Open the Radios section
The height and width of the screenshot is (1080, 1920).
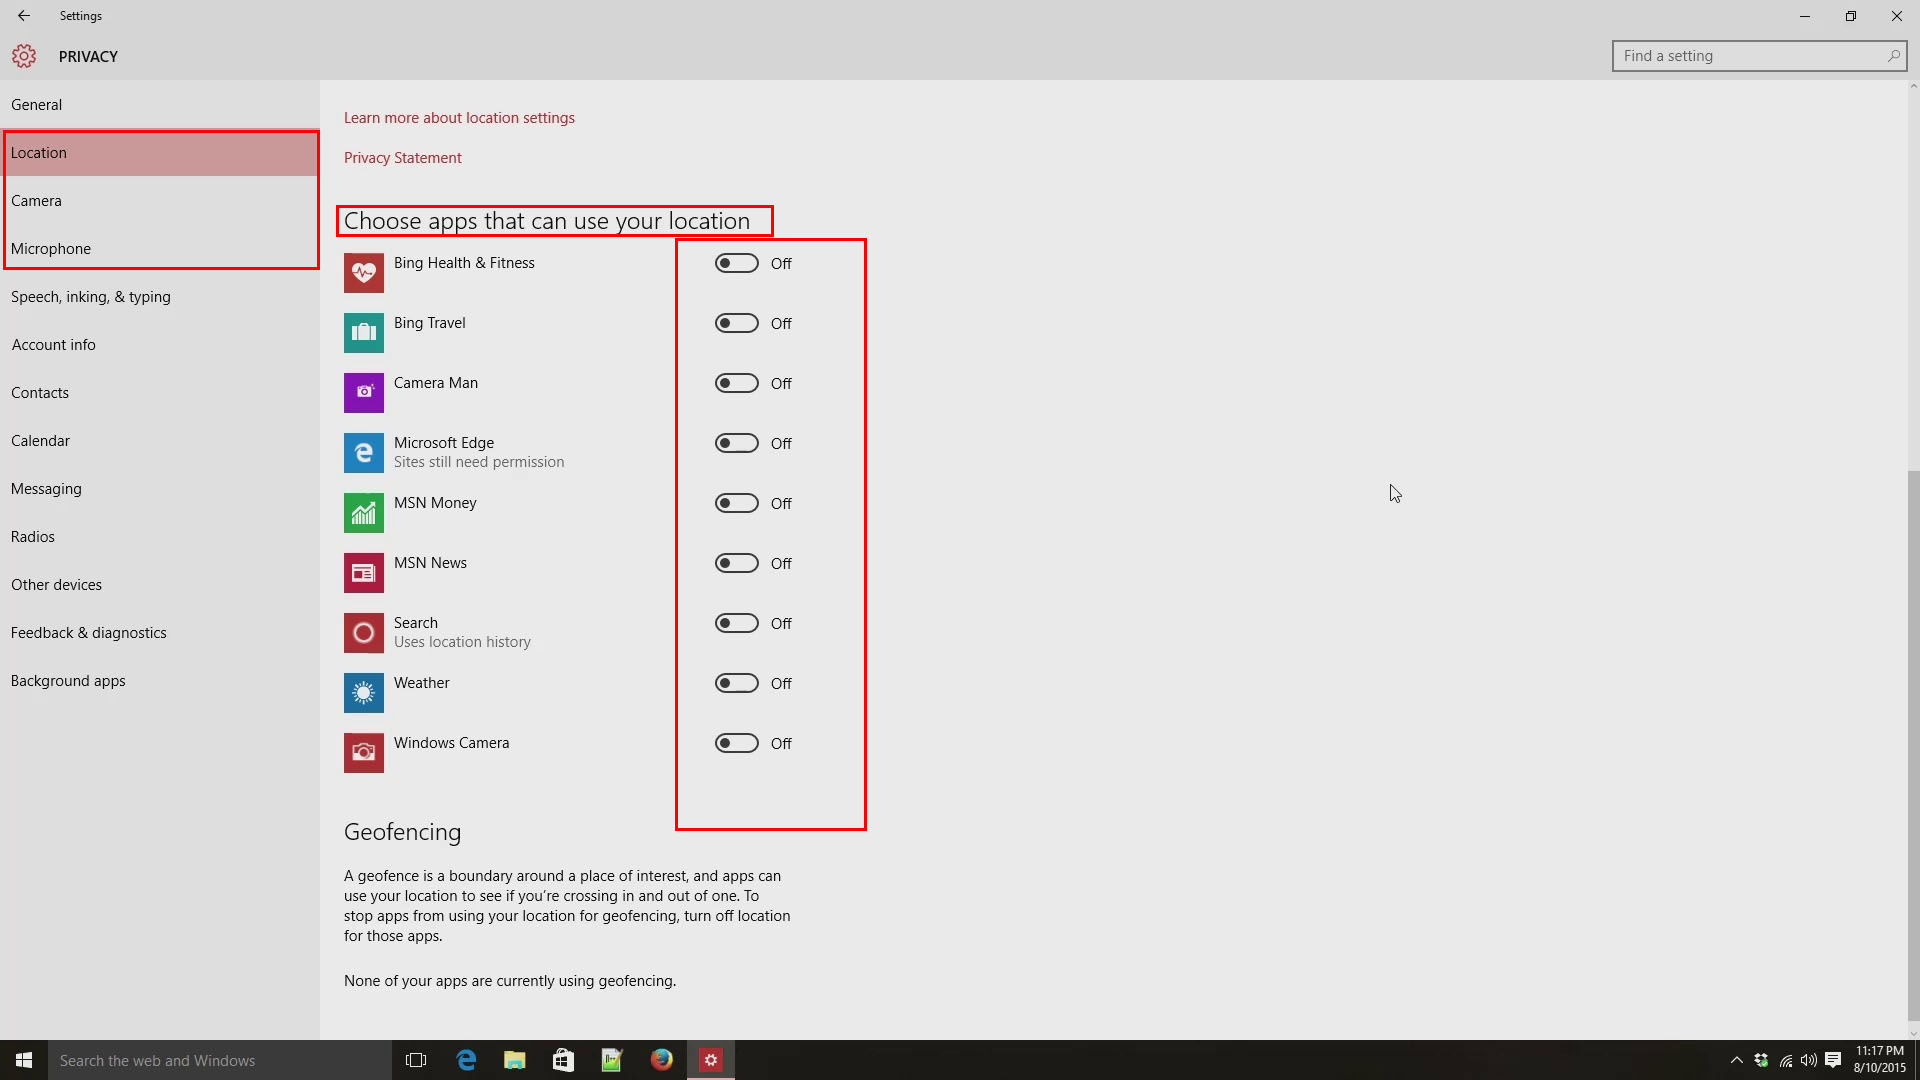160,537
